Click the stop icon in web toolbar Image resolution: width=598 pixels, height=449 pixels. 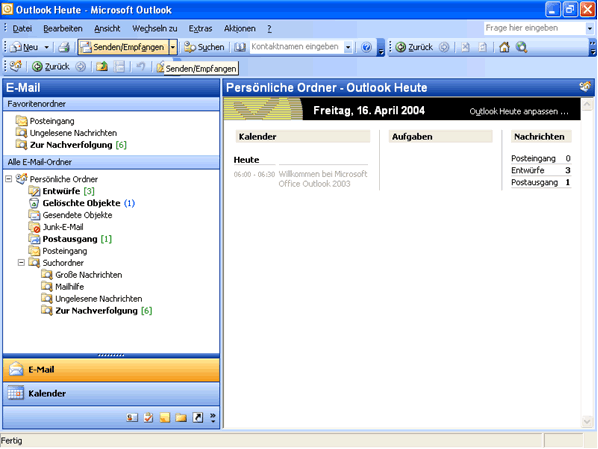pyautogui.click(x=465, y=47)
